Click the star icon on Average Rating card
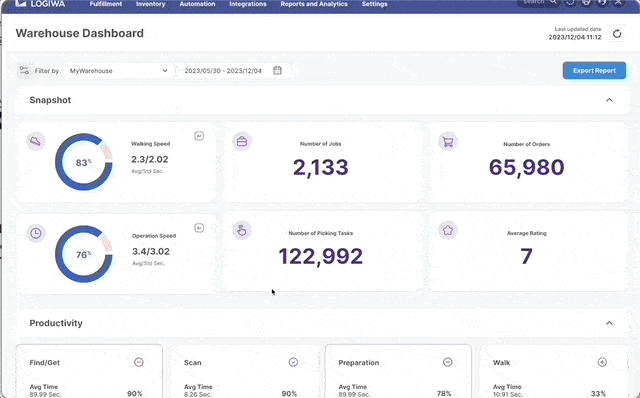 click(448, 230)
